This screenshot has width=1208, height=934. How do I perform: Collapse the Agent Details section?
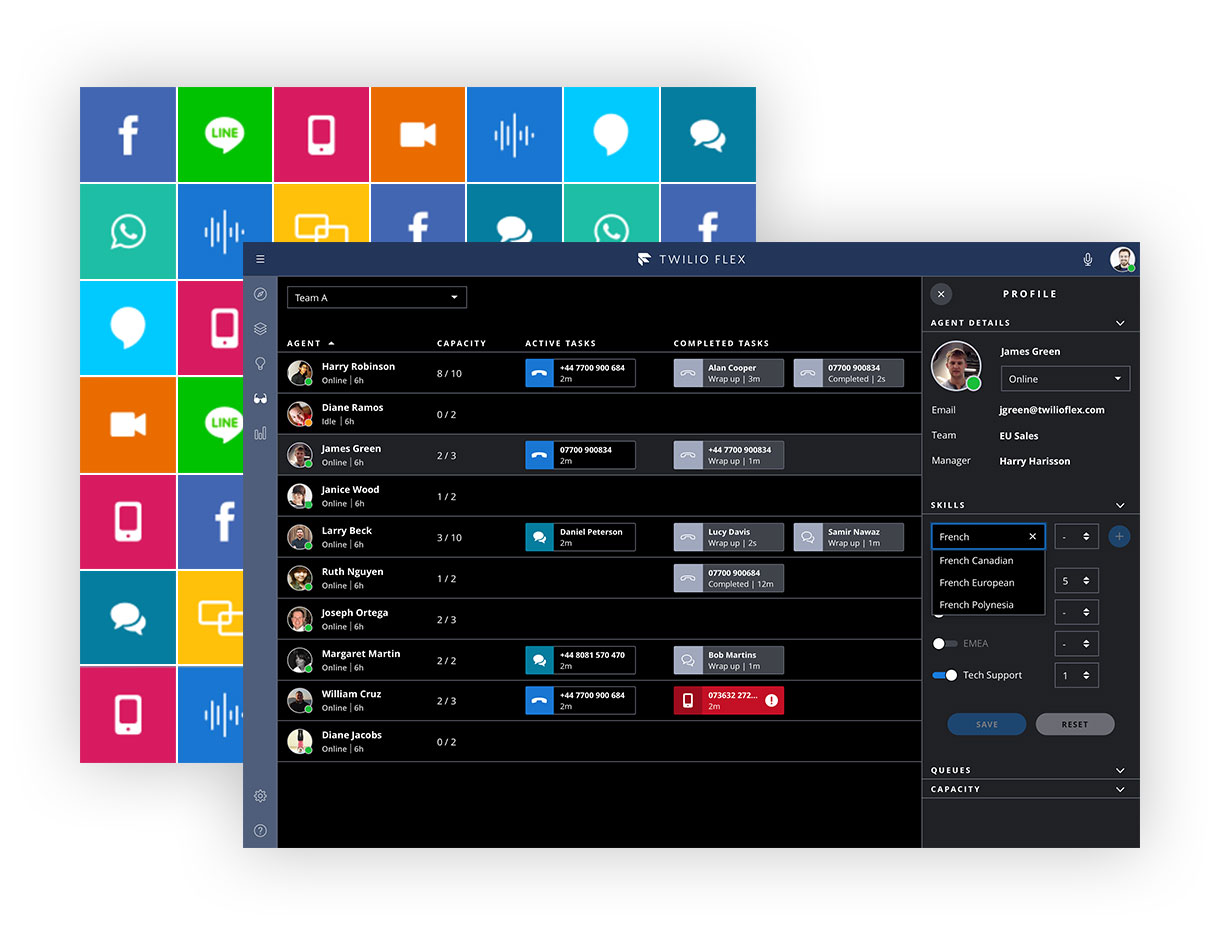(x=1120, y=323)
